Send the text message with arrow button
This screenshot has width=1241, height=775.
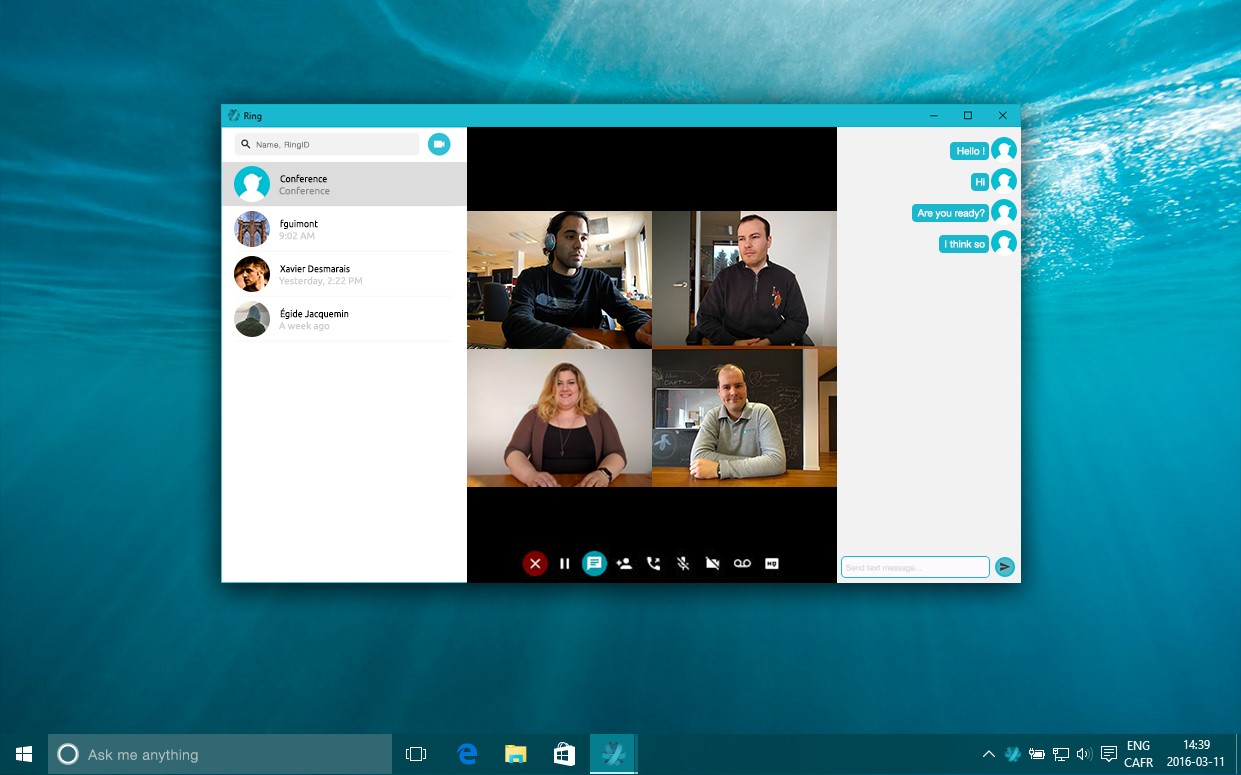point(1005,567)
